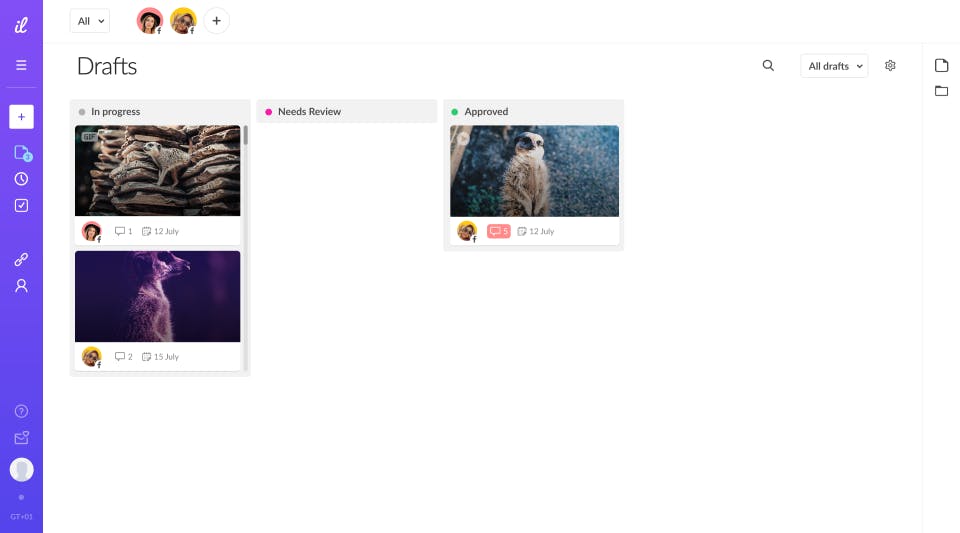Open the Approved standing meerkat thumbnail

click(534, 171)
